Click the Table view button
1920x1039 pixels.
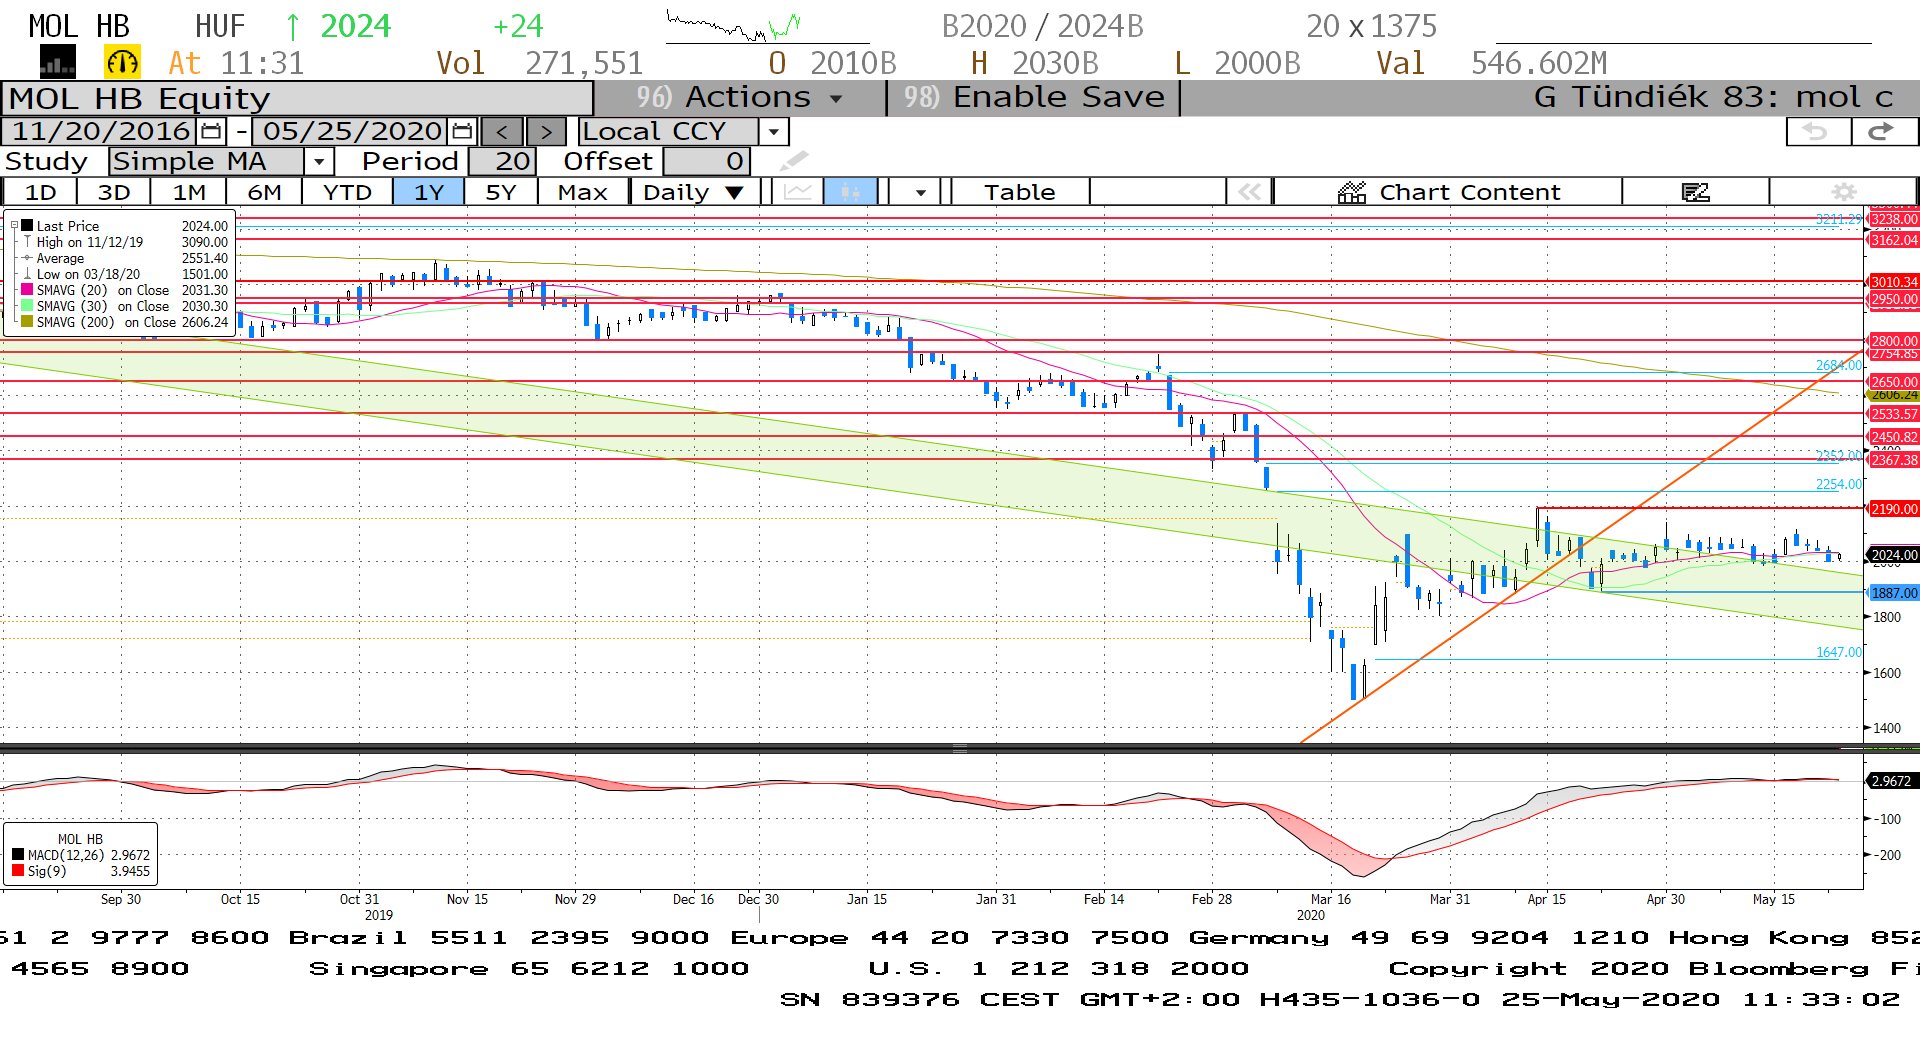(1019, 192)
